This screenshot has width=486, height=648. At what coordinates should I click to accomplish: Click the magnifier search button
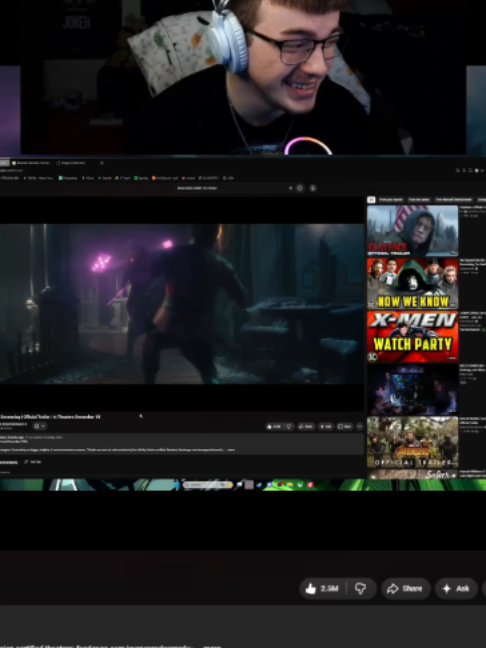coord(300,188)
